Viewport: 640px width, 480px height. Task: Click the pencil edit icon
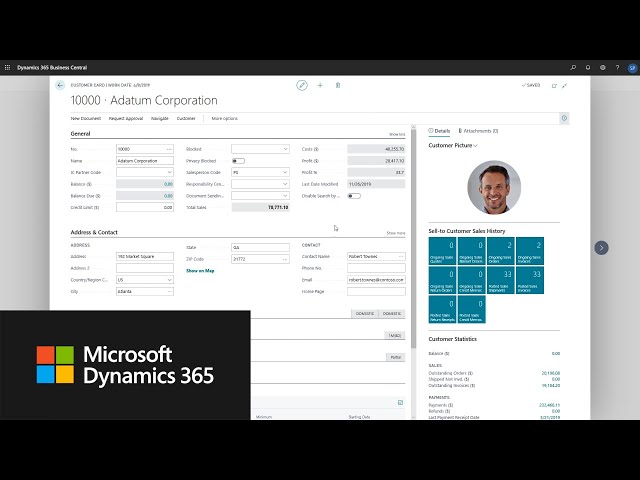point(302,86)
